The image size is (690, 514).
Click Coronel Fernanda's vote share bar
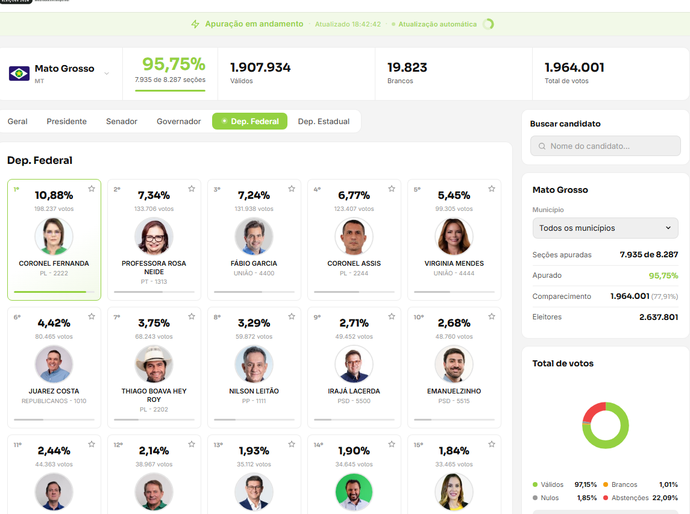click(54, 292)
